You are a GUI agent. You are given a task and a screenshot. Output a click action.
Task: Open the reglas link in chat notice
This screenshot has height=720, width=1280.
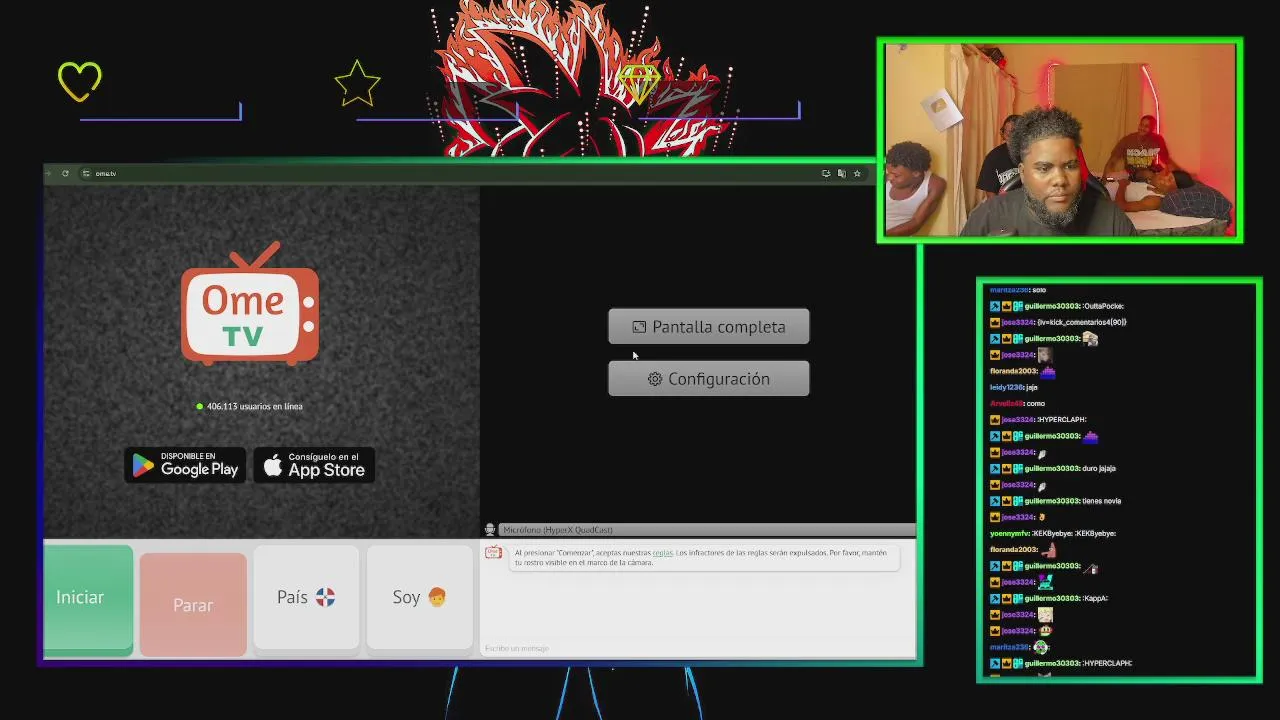click(x=662, y=553)
